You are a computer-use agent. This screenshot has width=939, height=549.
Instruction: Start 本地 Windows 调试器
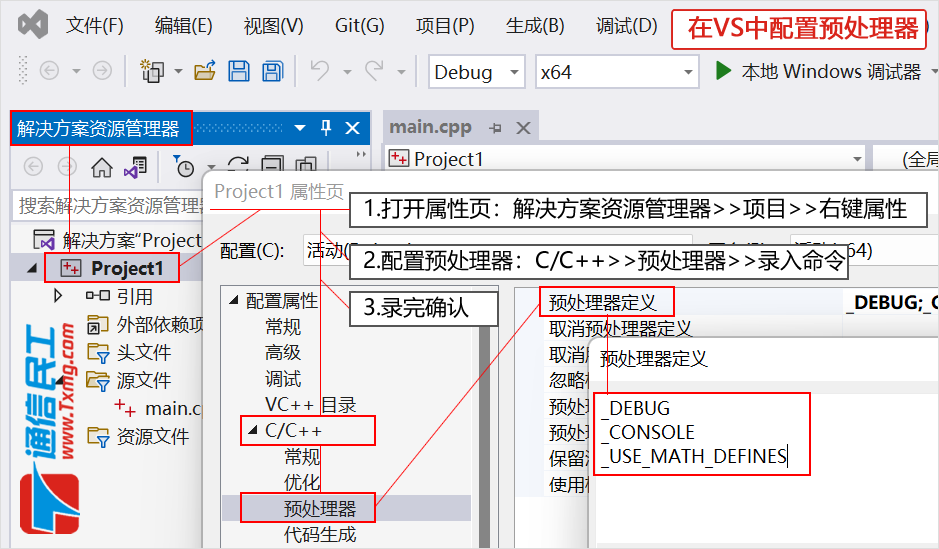pyautogui.click(x=817, y=72)
